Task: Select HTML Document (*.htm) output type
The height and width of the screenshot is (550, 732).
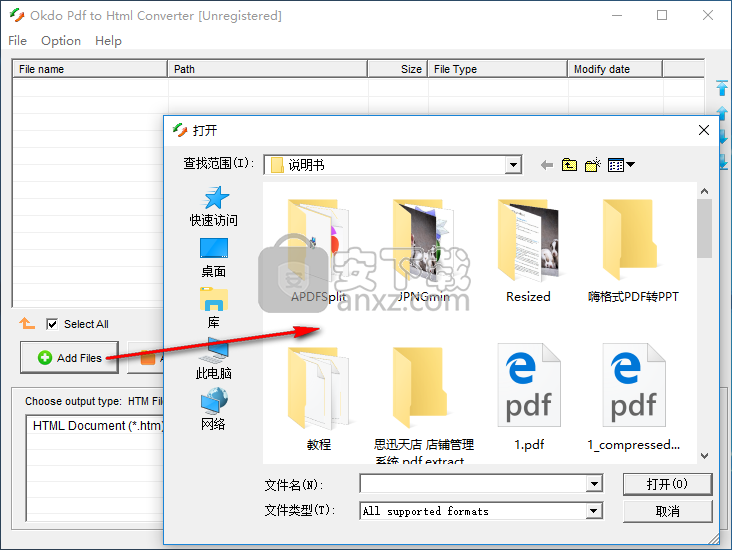Action: (x=98, y=425)
